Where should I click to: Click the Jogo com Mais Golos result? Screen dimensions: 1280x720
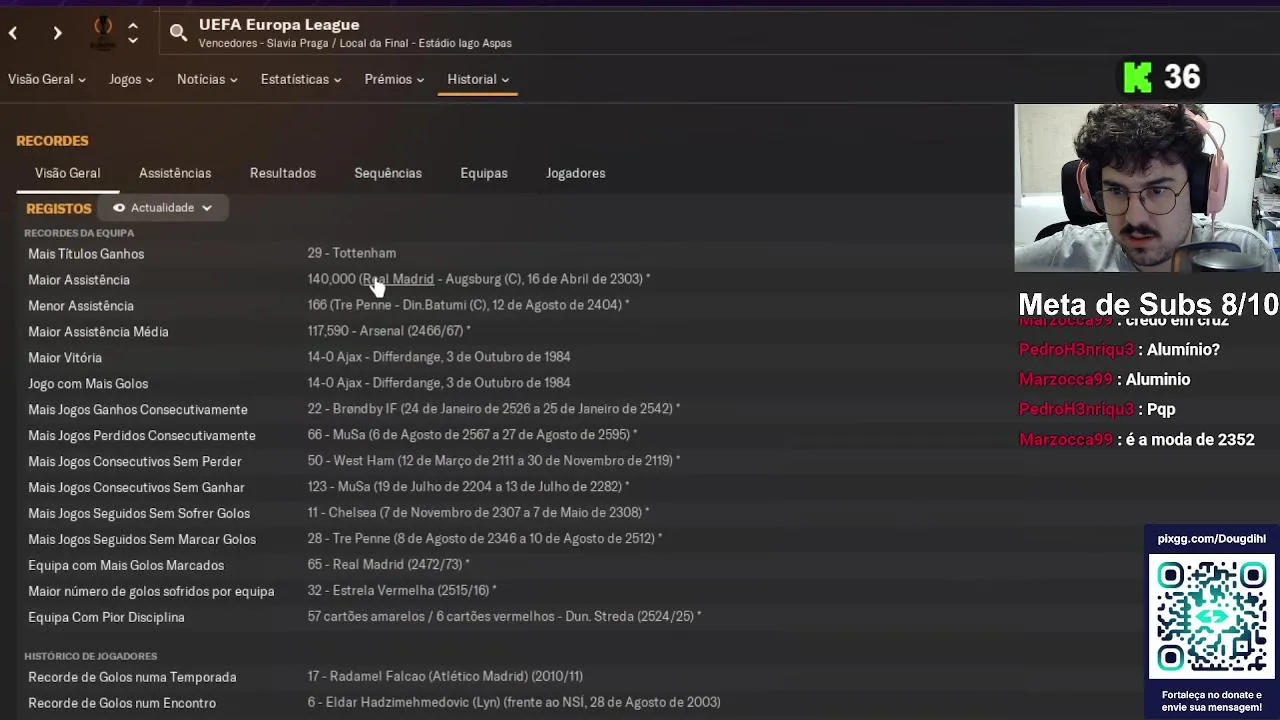click(439, 383)
